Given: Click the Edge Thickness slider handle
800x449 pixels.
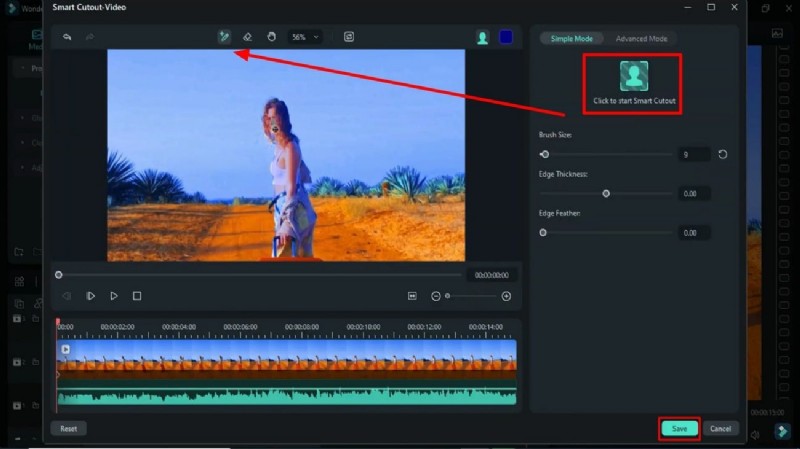Looking at the screenshot, I should point(606,193).
